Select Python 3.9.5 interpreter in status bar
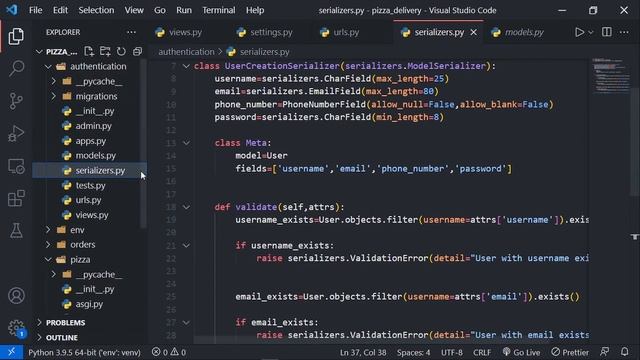Image resolution: width=640 pixels, height=360 pixels. [84, 352]
